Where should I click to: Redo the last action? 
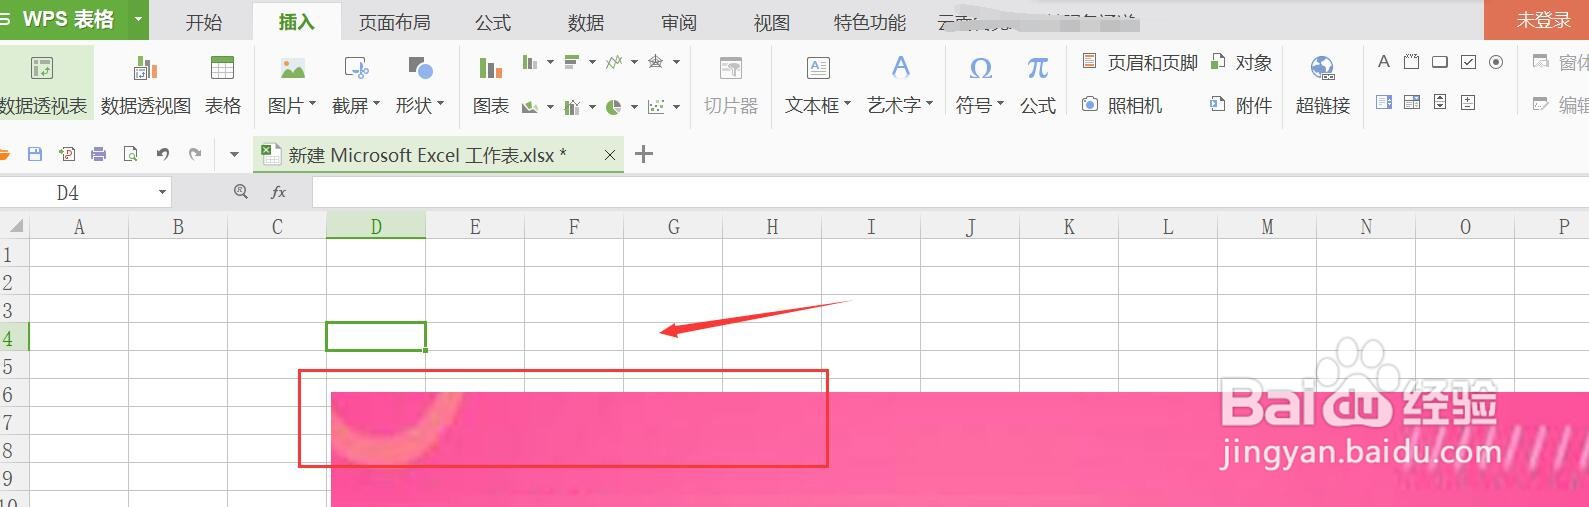pos(195,154)
